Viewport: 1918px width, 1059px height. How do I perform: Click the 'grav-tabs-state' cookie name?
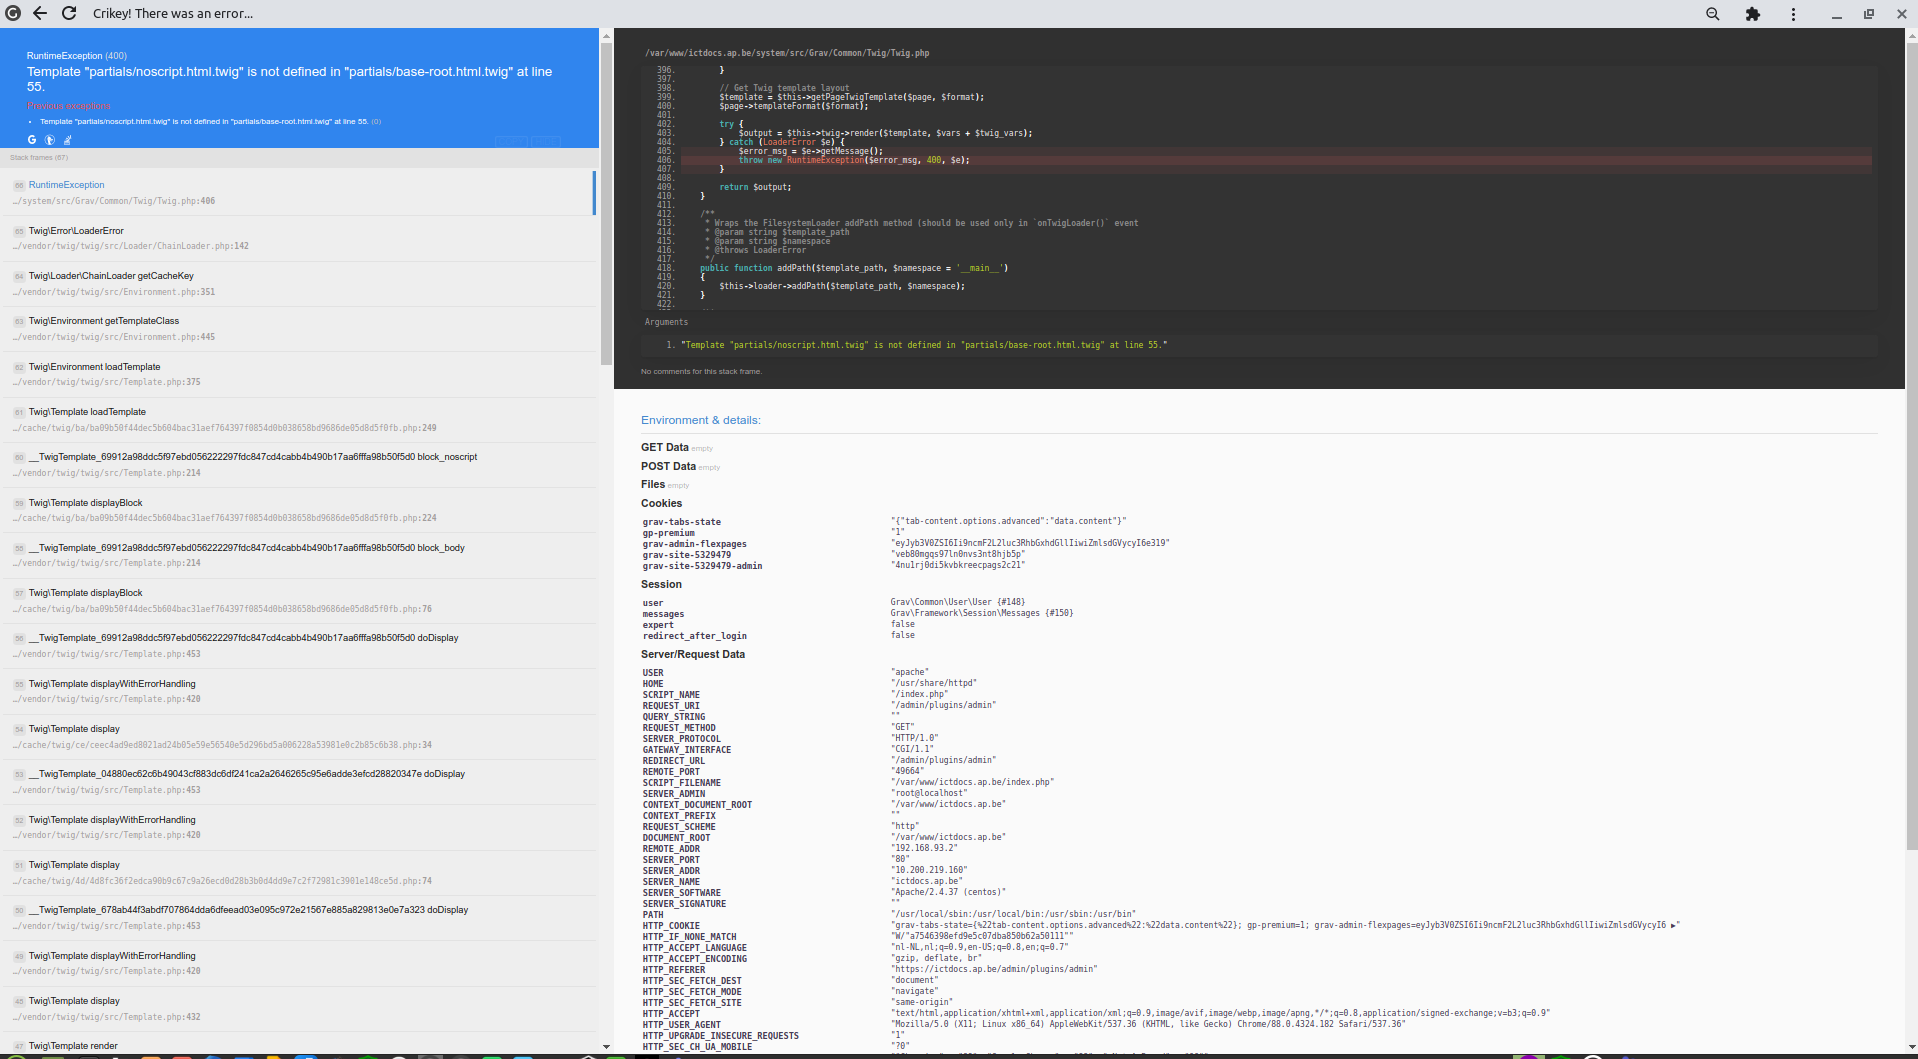coord(682,522)
